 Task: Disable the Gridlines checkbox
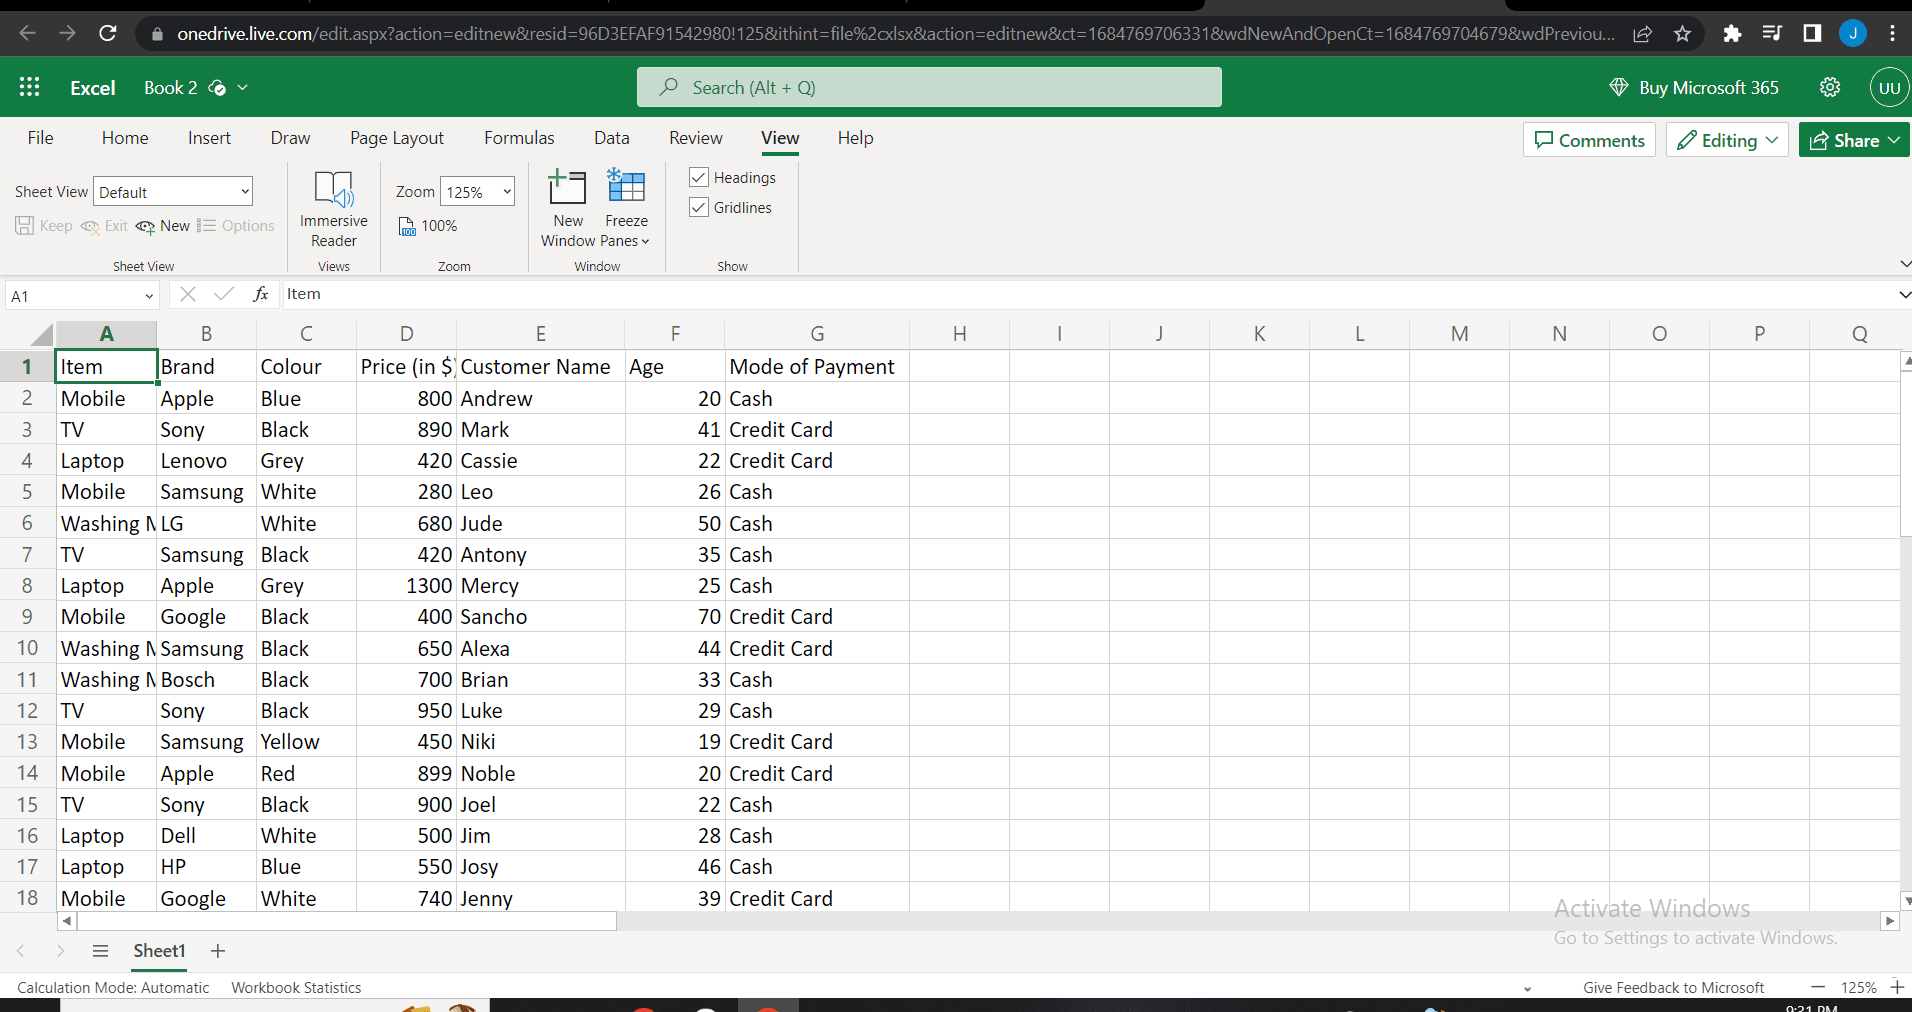[x=699, y=208]
